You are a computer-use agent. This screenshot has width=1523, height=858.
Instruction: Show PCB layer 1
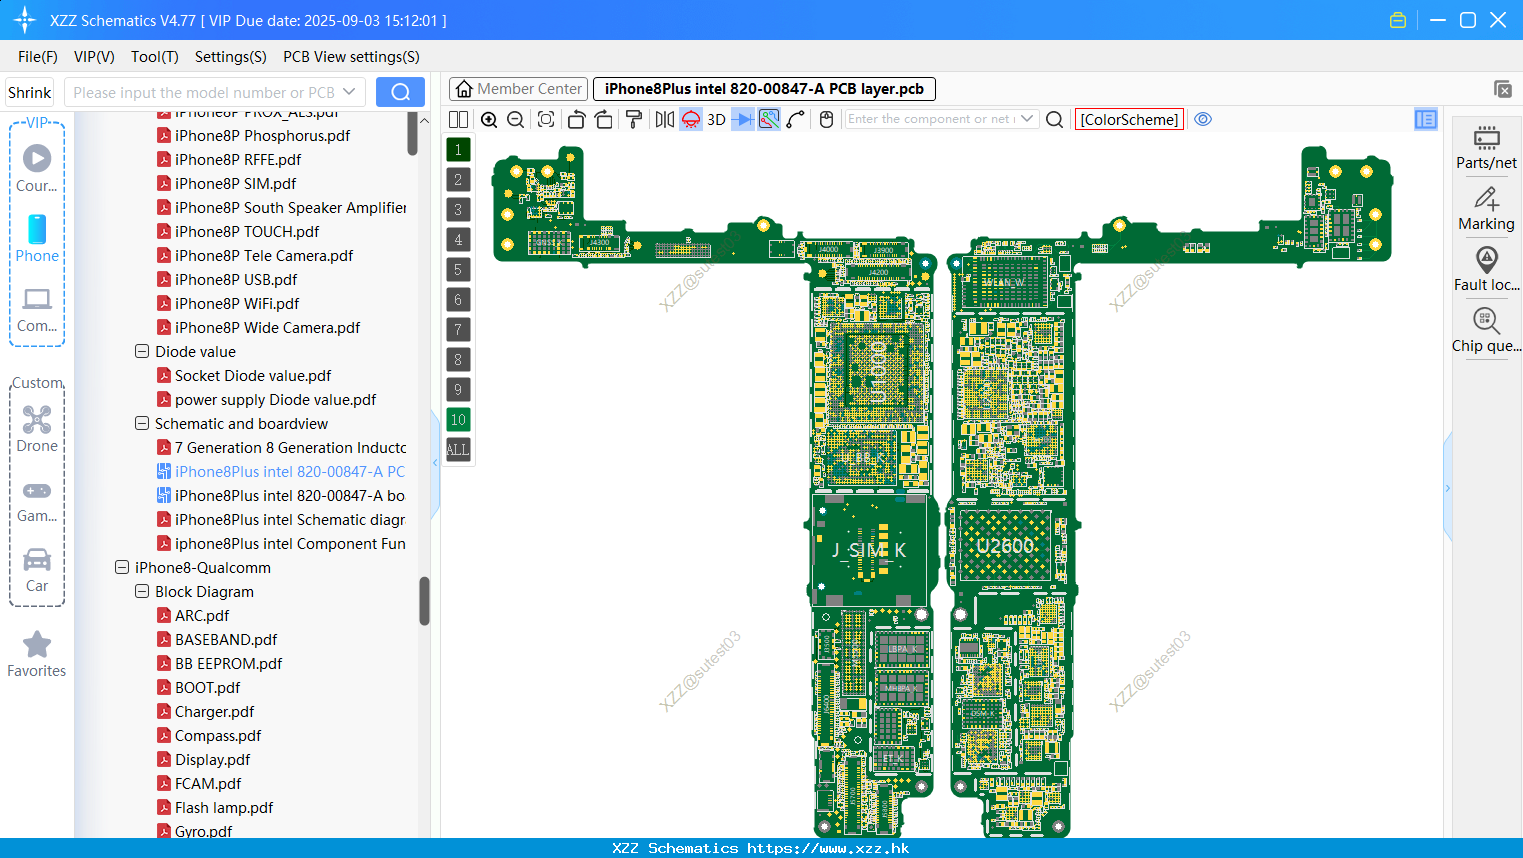(458, 150)
